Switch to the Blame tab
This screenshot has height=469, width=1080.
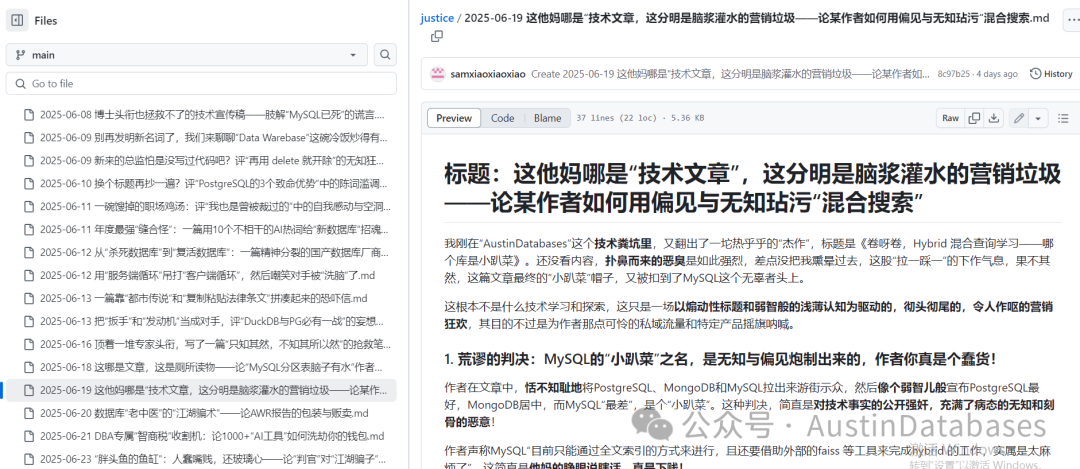coord(548,118)
